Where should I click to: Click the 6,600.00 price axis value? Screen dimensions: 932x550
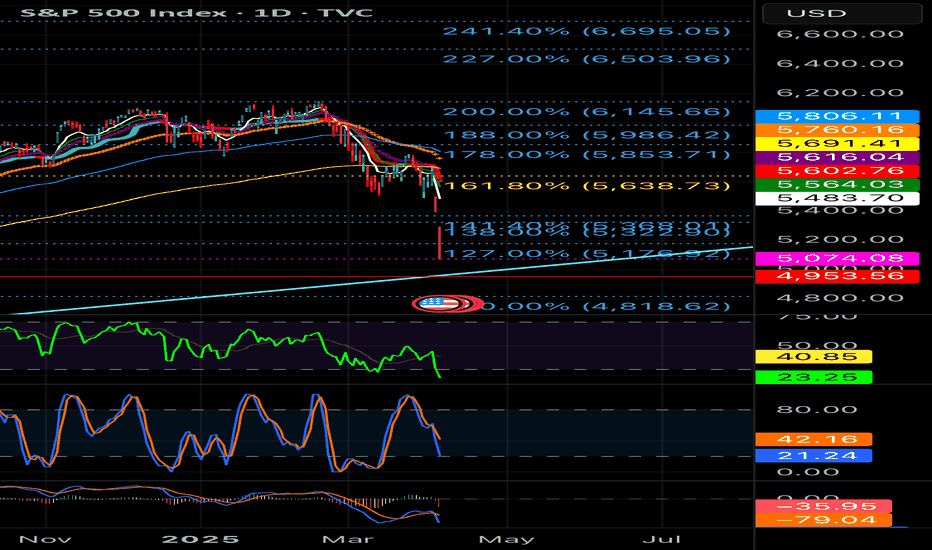coord(840,34)
